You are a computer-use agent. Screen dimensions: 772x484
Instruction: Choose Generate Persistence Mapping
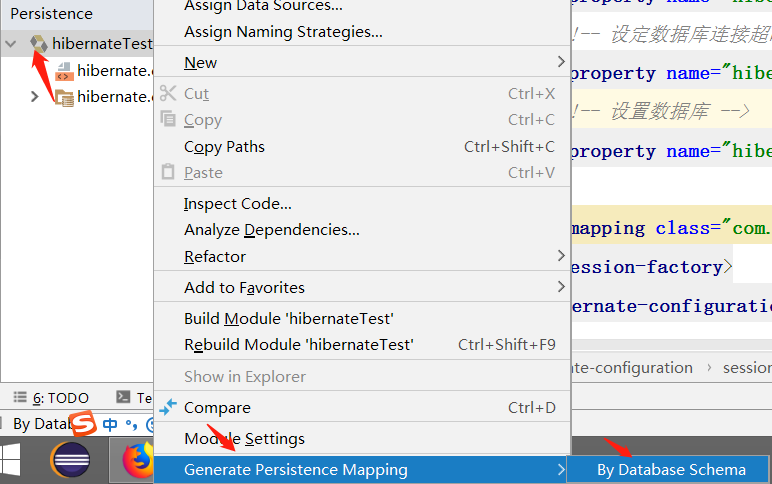tap(296, 469)
